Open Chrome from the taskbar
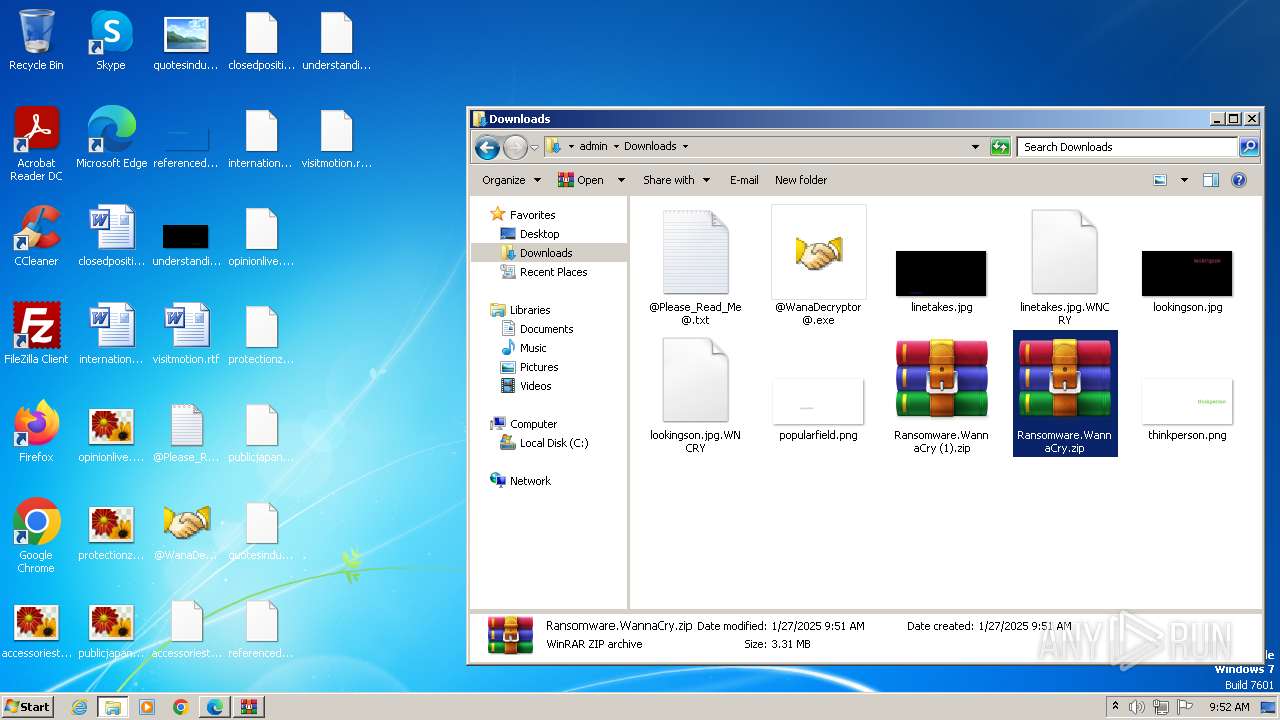Screen dimensions: 1280x720 (181, 707)
